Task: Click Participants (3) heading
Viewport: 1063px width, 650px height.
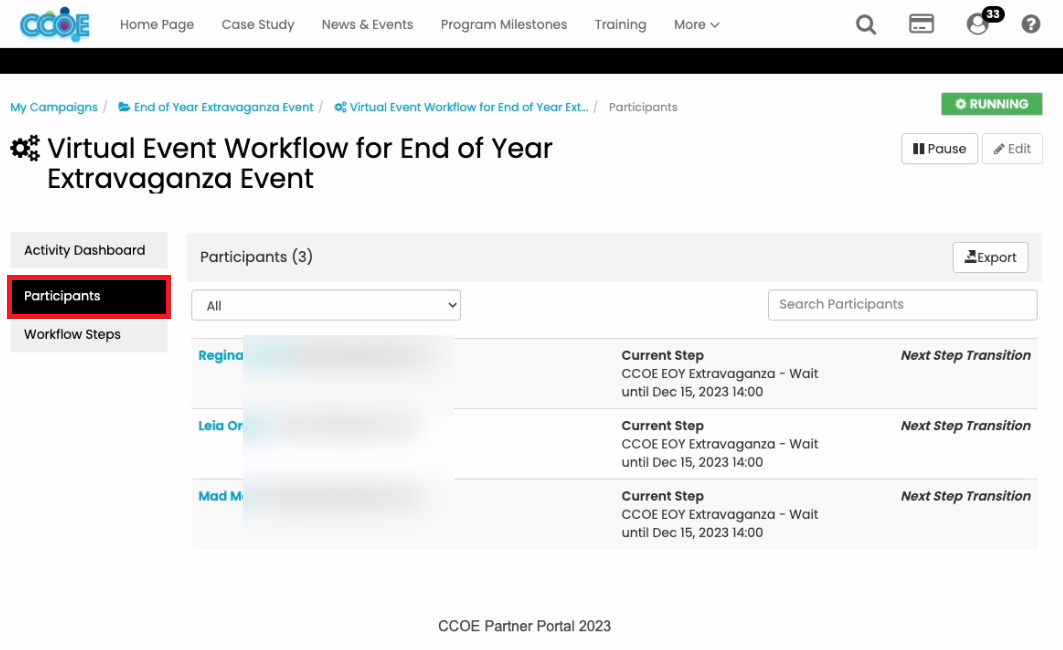Action: (256, 257)
